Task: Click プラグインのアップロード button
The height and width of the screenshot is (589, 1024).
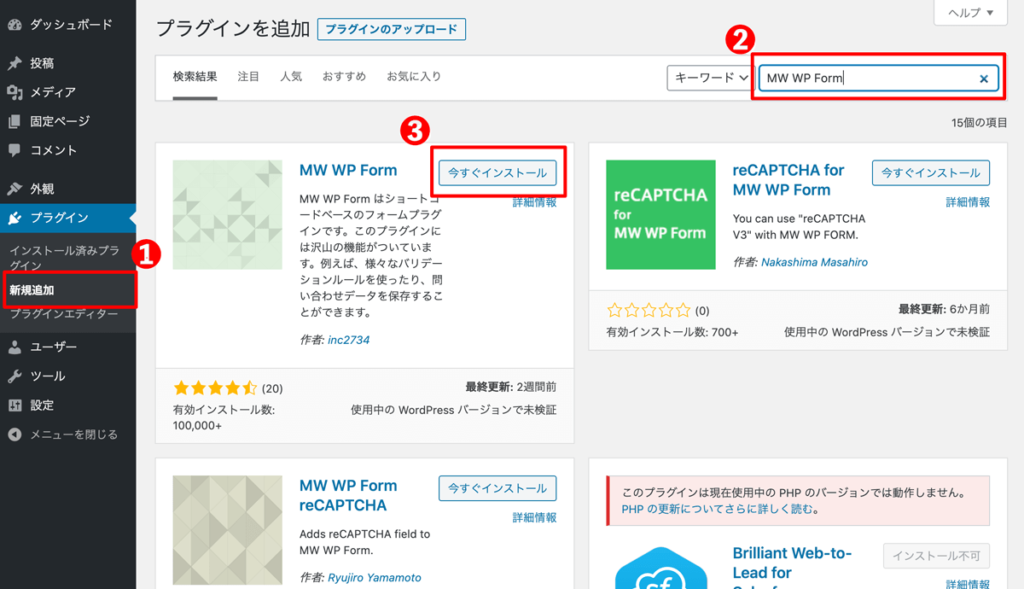Action: point(391,29)
